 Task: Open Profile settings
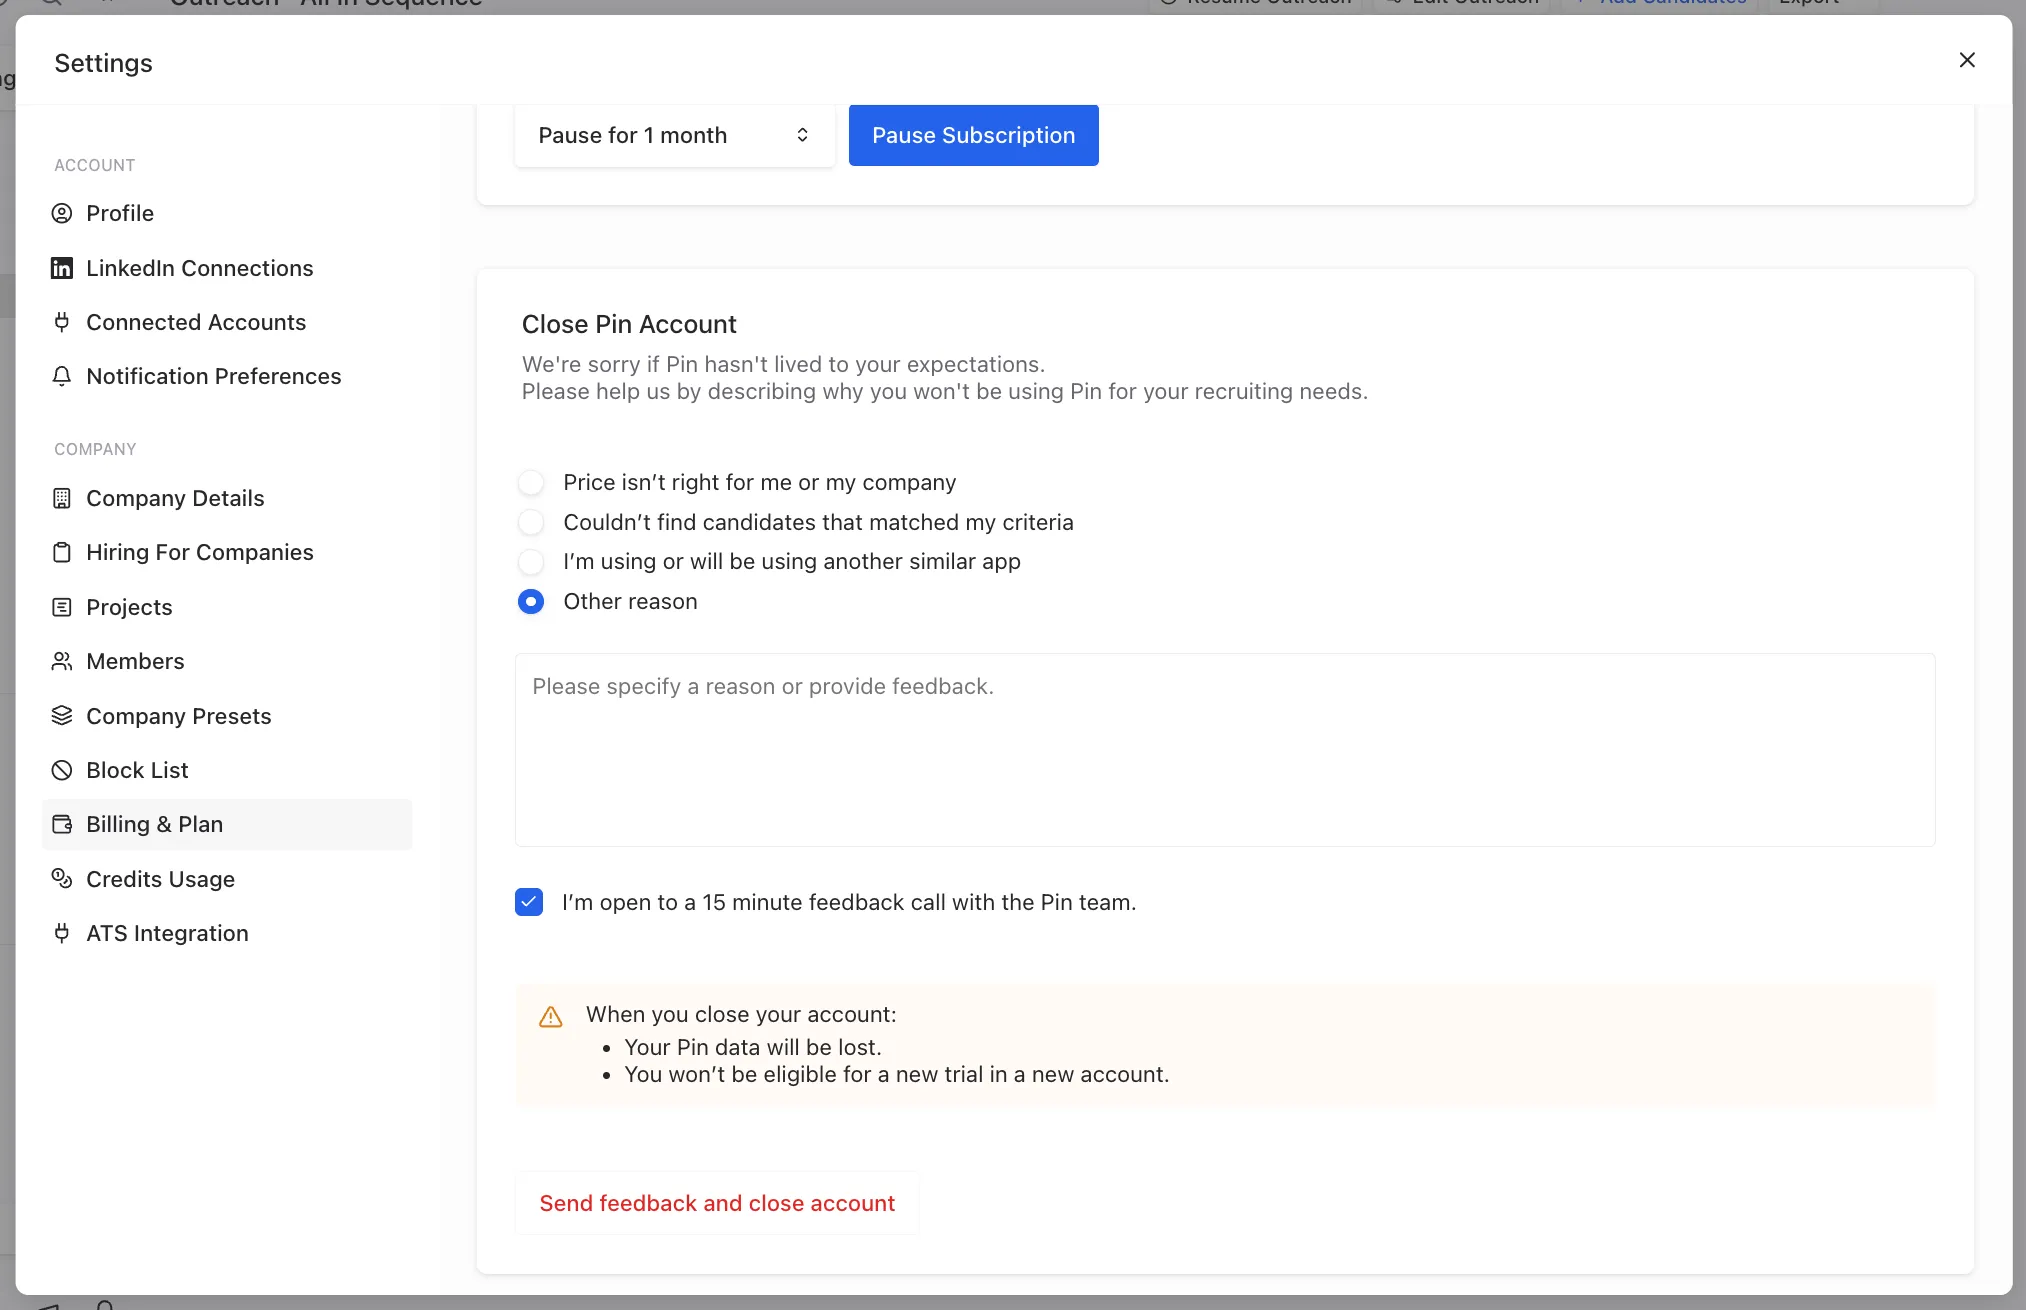click(227, 213)
